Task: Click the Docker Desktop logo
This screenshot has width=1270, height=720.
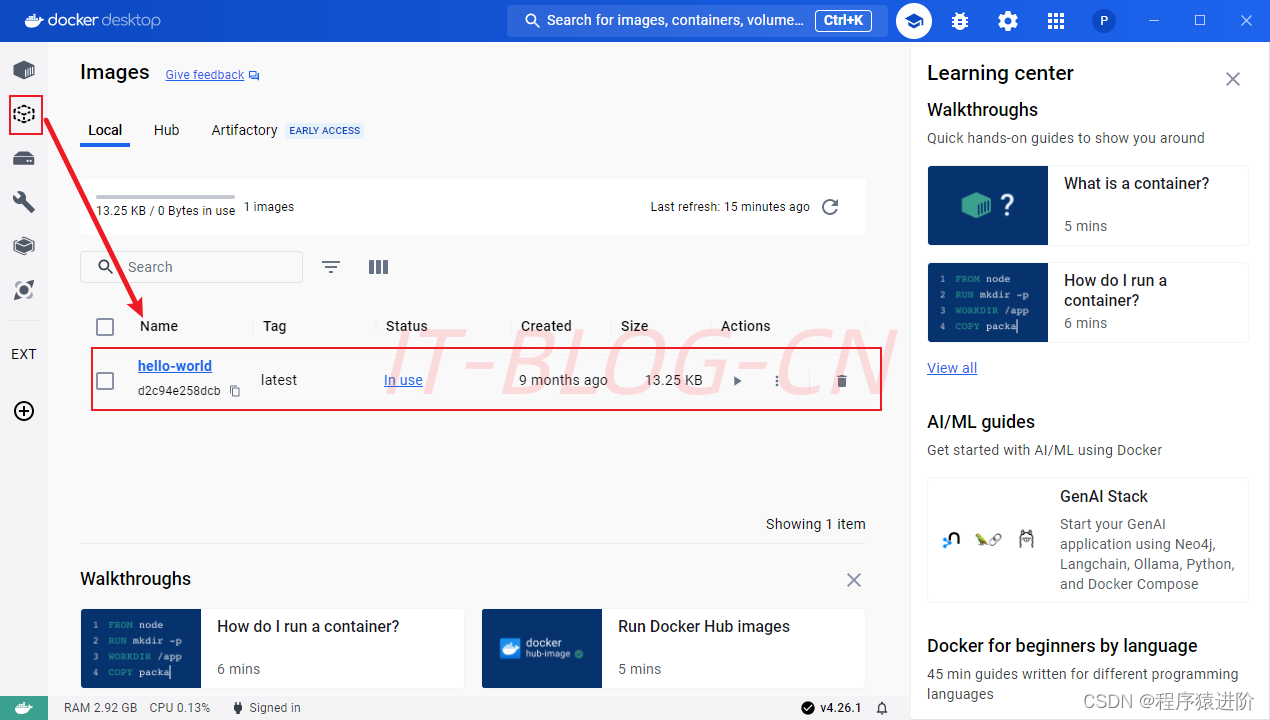Action: [92, 20]
